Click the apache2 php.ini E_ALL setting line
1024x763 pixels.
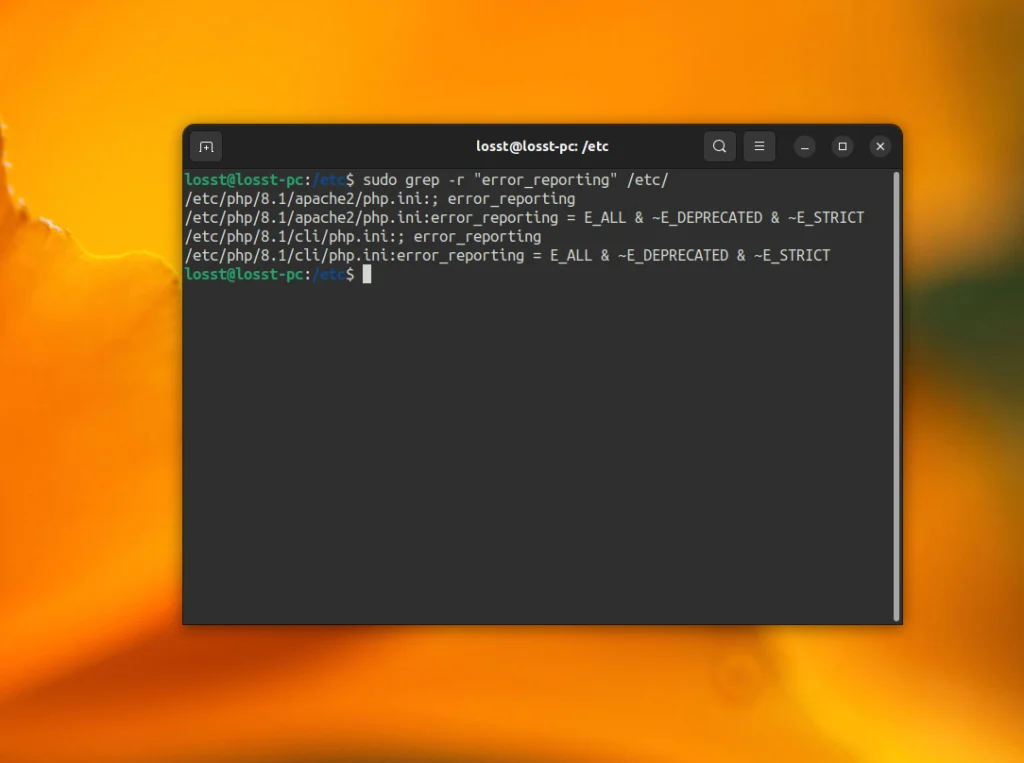(x=524, y=218)
